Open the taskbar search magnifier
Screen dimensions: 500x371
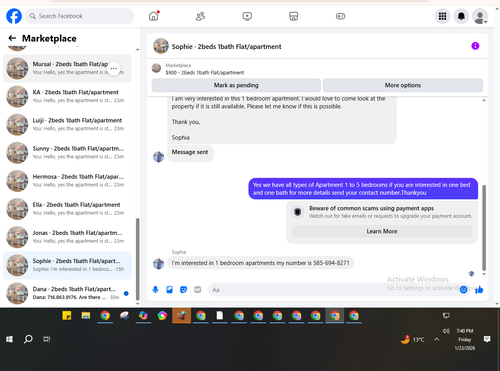point(28,339)
